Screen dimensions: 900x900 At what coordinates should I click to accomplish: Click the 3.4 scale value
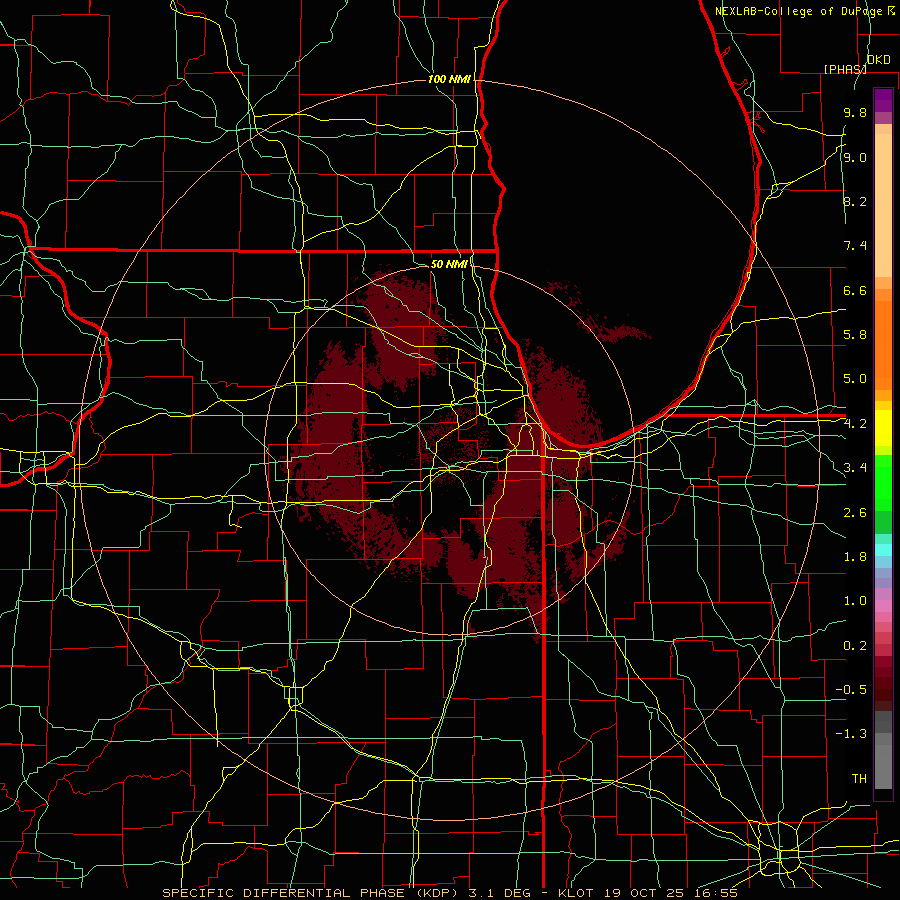(855, 468)
